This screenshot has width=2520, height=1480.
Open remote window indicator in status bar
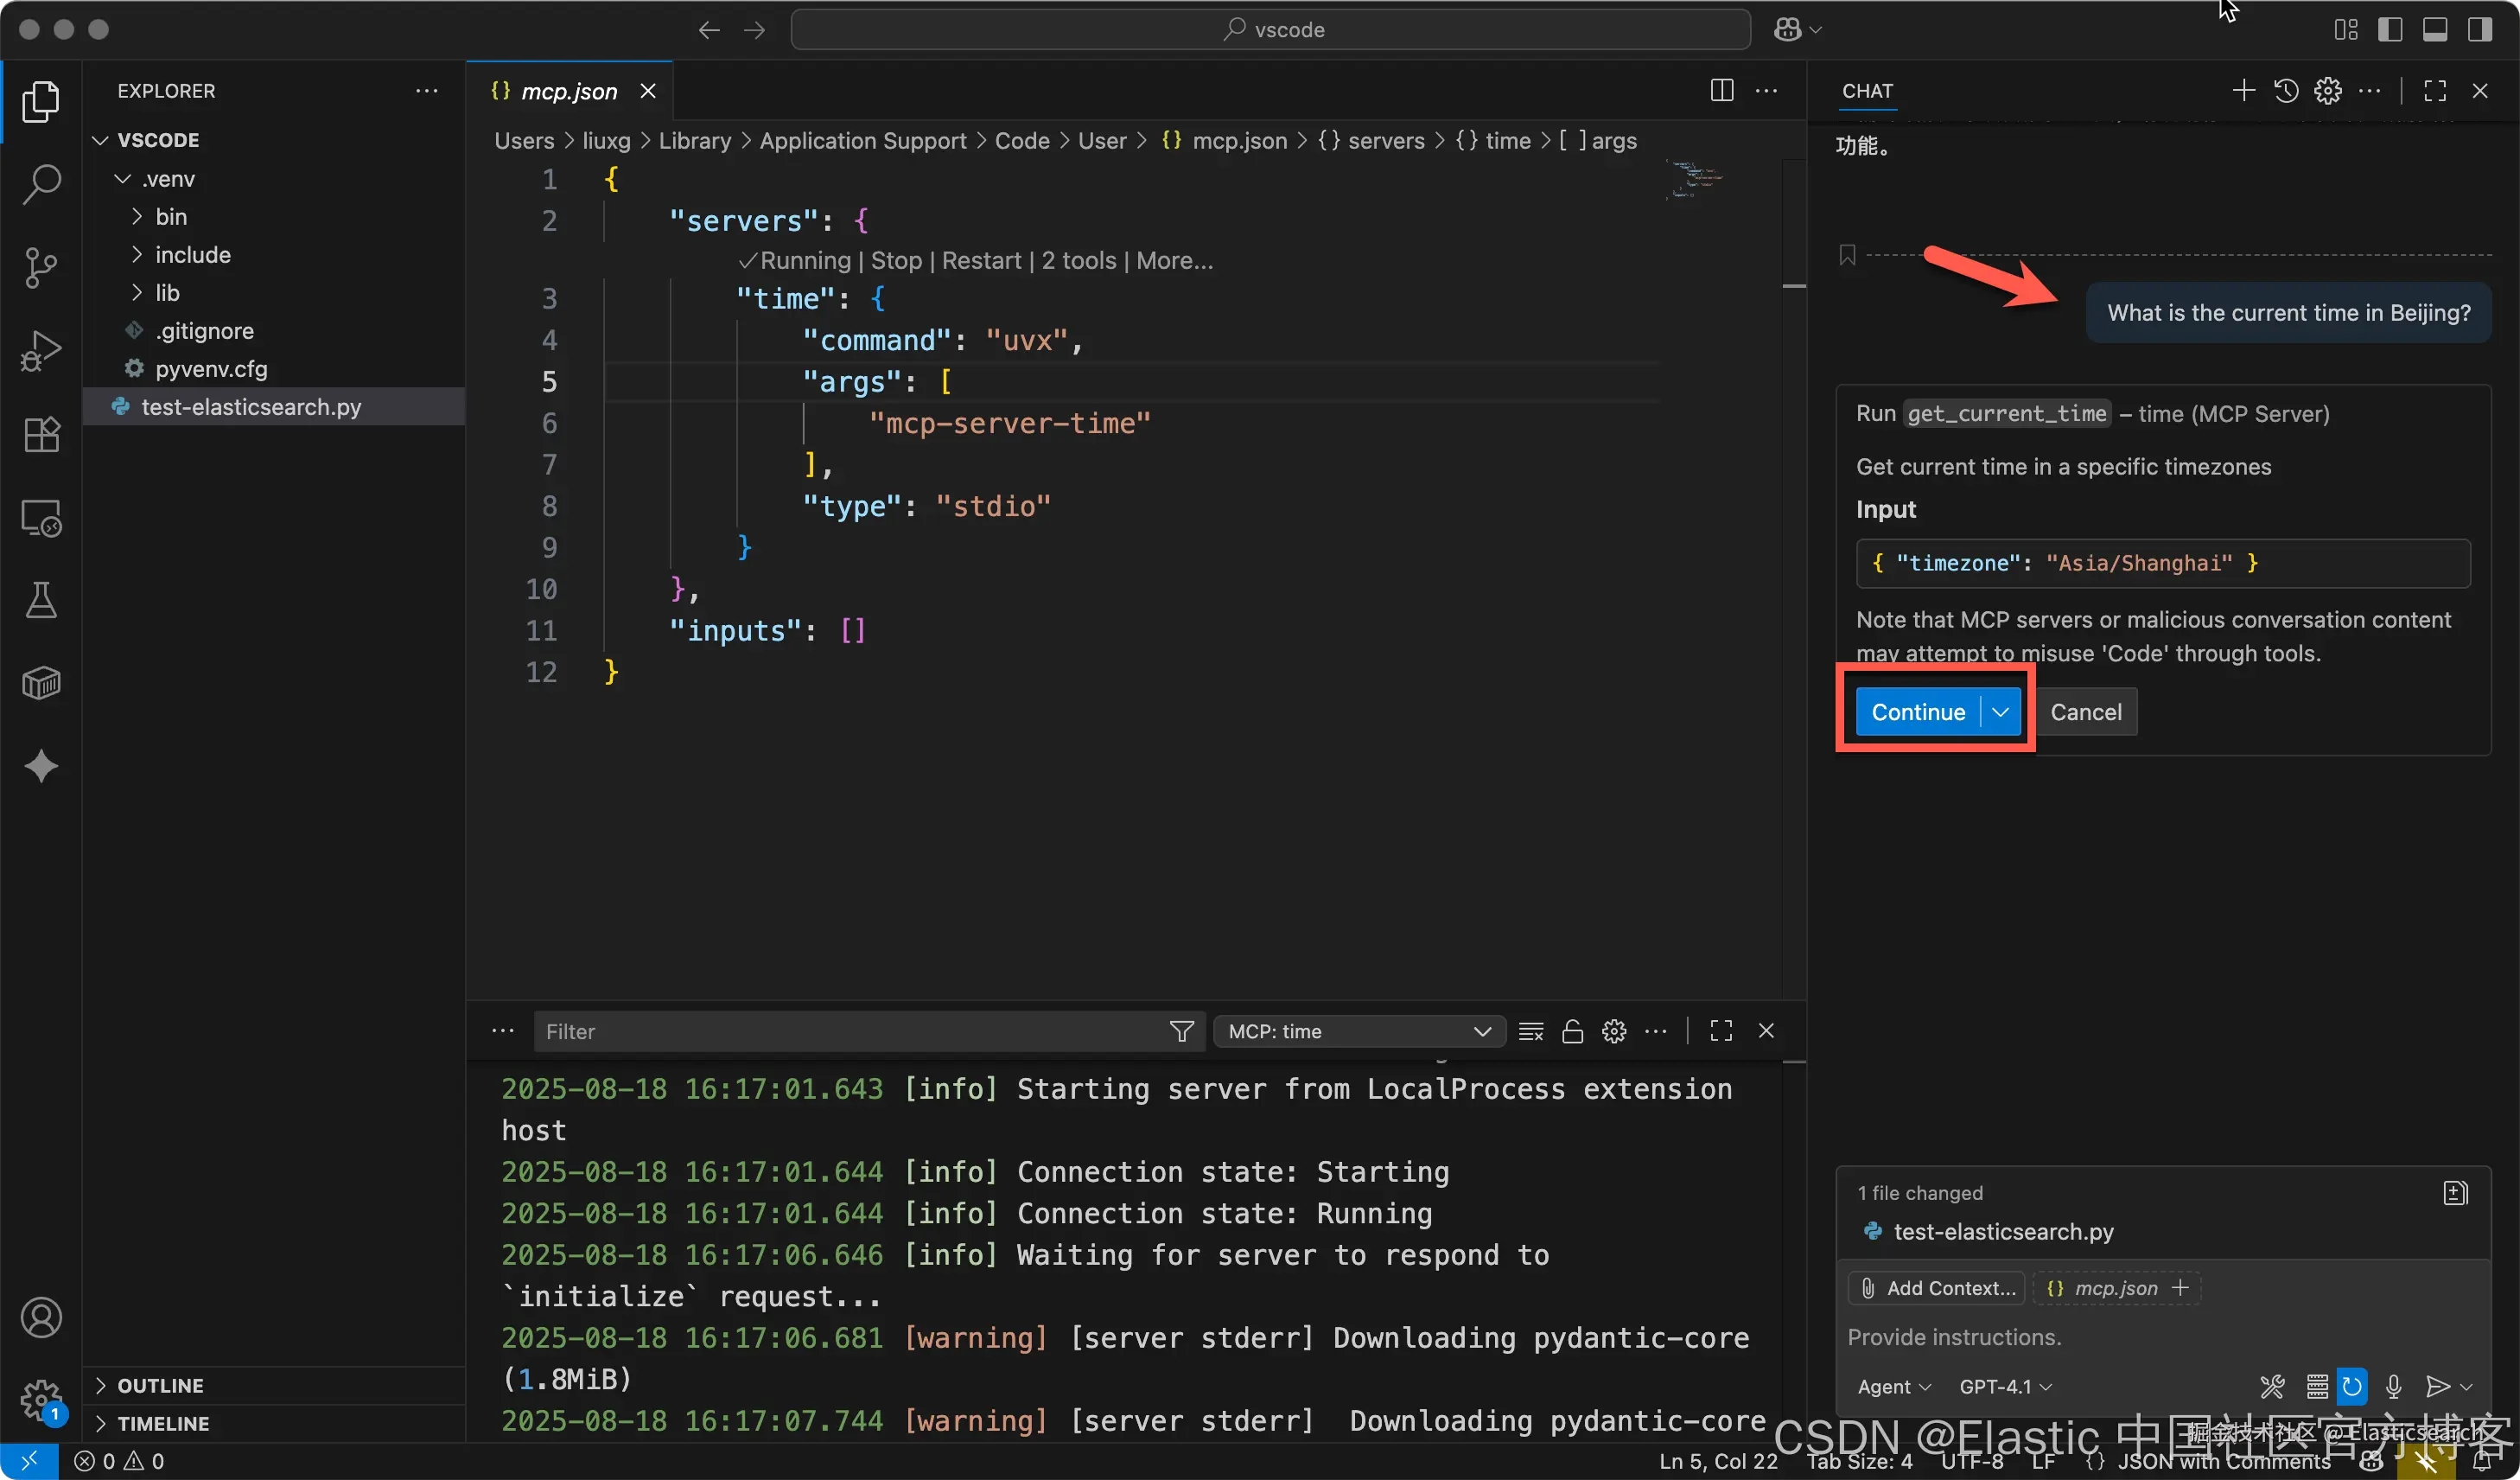(x=29, y=1461)
